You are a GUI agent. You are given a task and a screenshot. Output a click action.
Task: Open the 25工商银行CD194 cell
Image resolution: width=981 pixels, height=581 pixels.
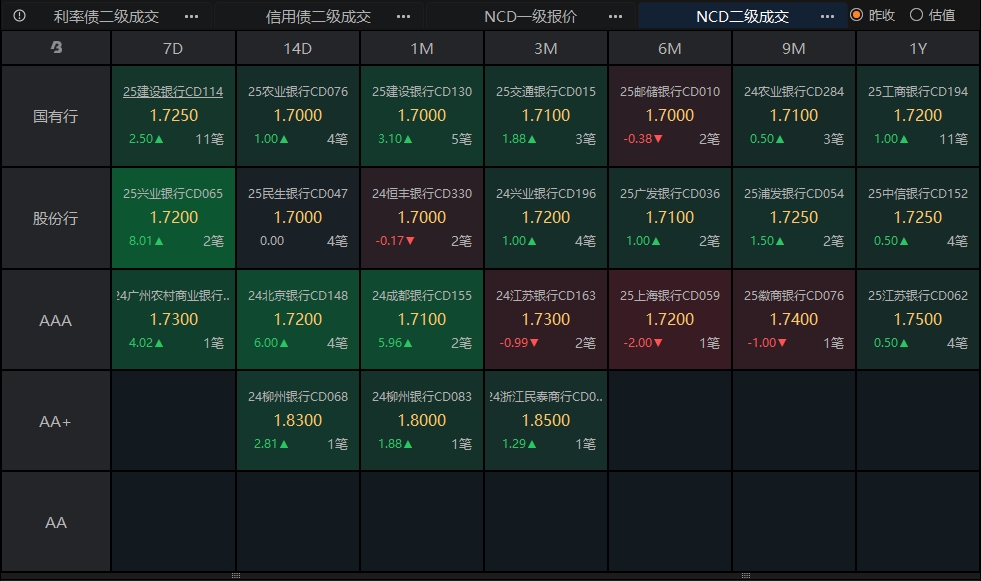click(918, 116)
